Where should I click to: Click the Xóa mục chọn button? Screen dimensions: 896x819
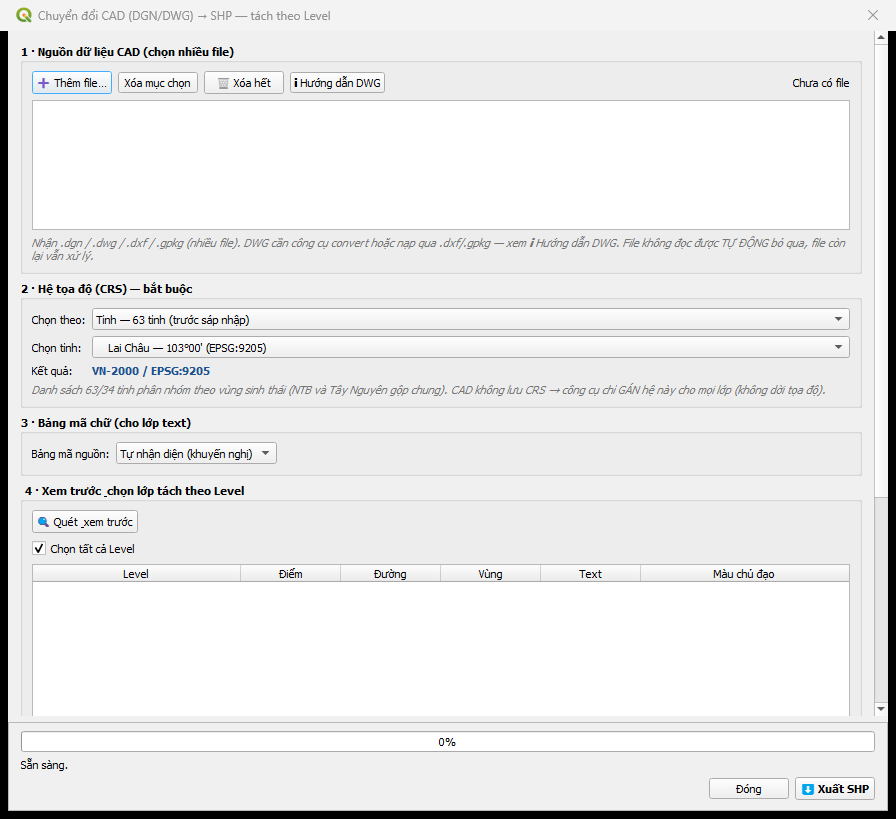click(158, 83)
